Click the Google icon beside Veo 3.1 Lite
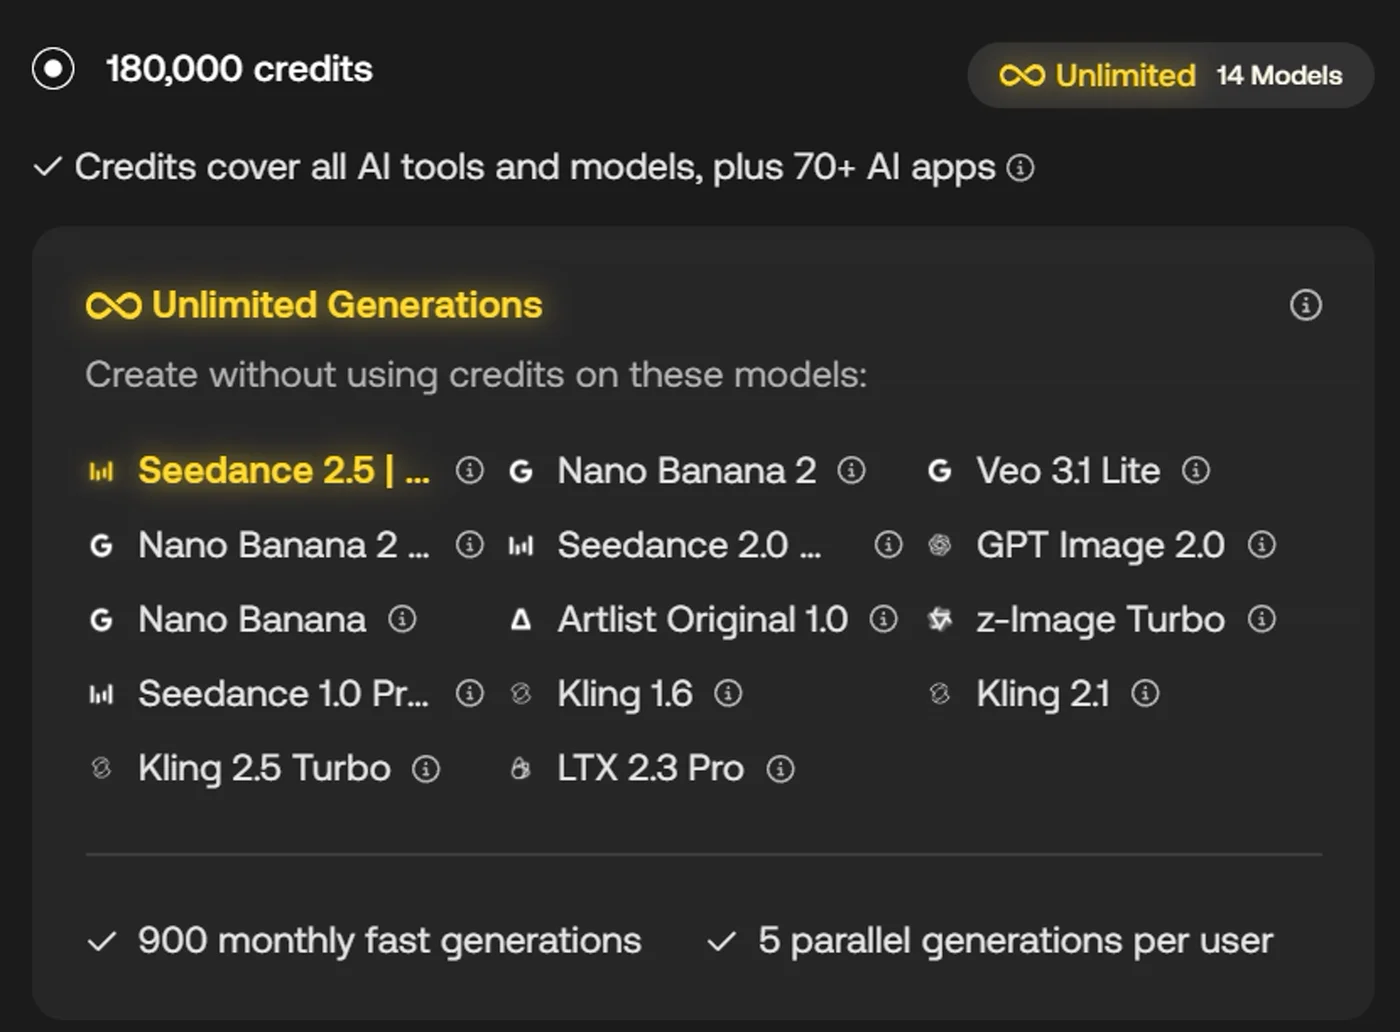 click(939, 471)
